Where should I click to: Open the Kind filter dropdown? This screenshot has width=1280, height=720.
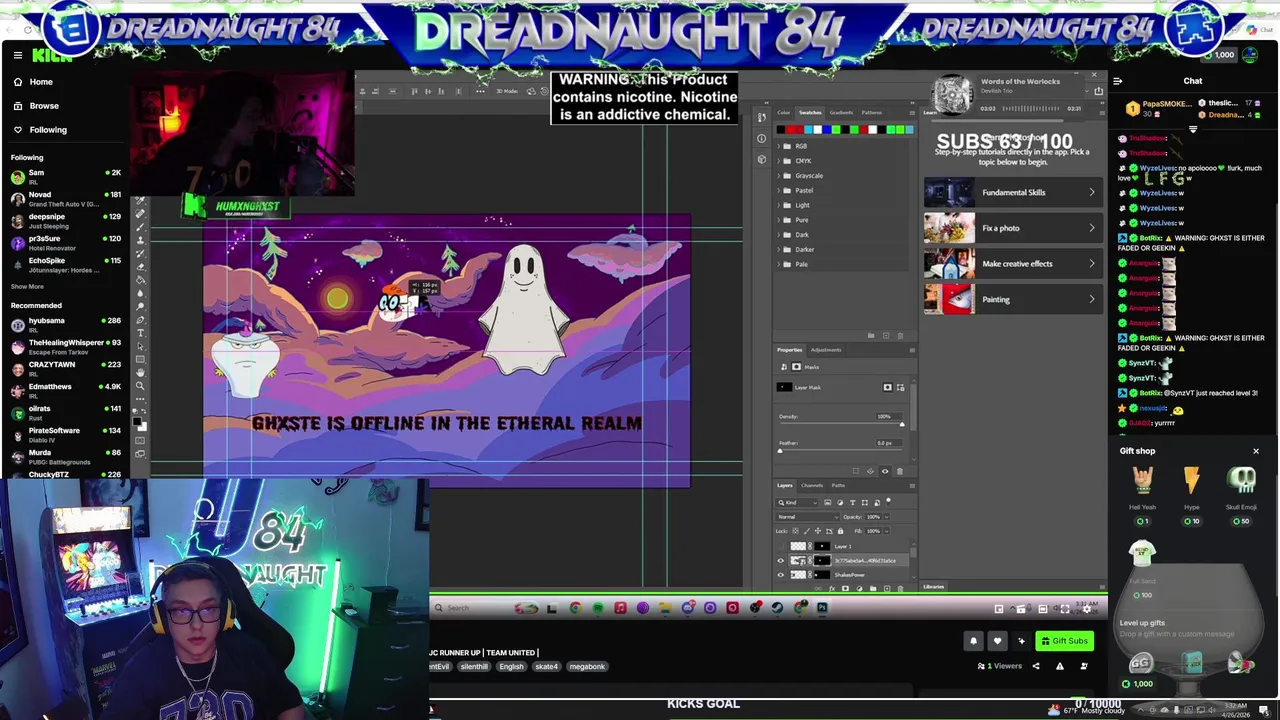[x=797, y=503]
